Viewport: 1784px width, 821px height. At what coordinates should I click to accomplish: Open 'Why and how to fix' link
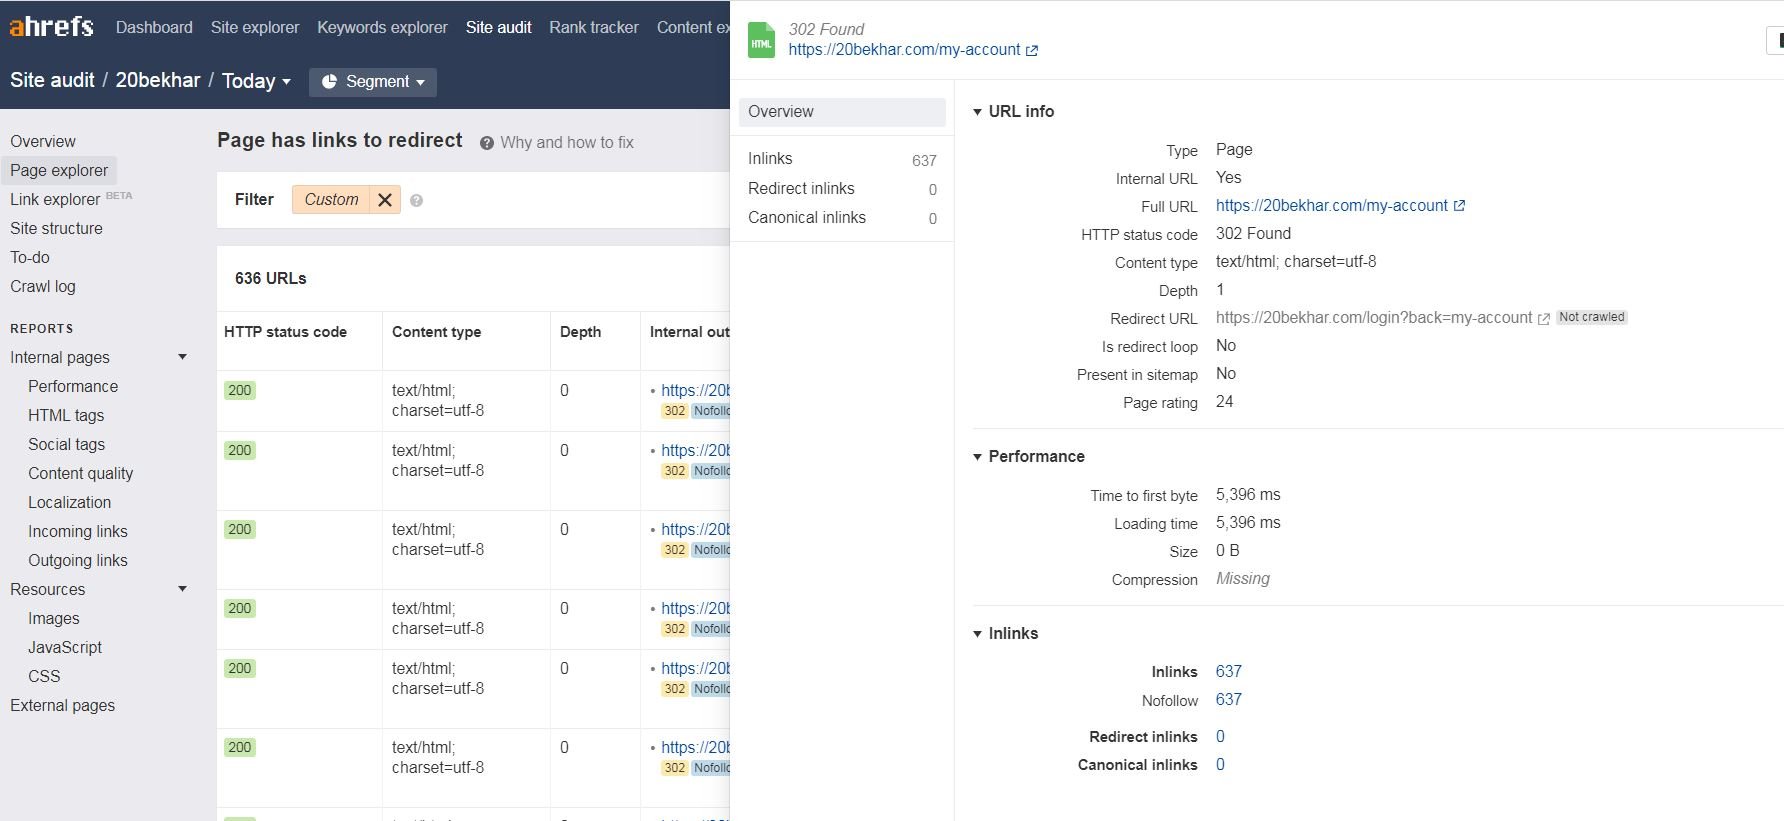[567, 143]
